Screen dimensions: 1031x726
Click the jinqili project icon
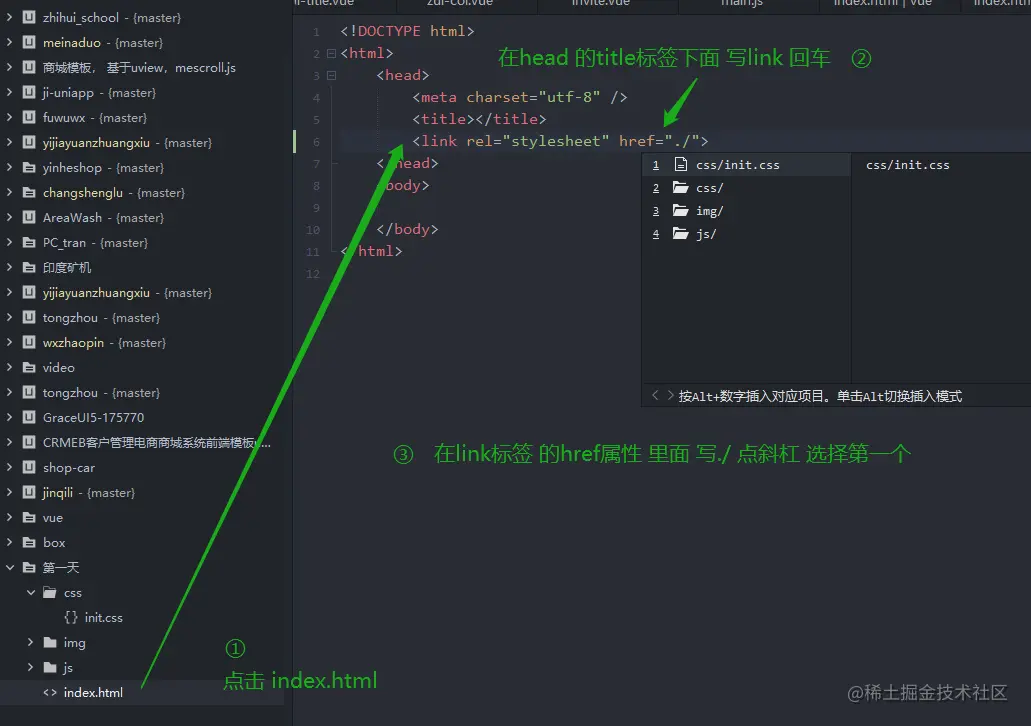(x=29, y=492)
